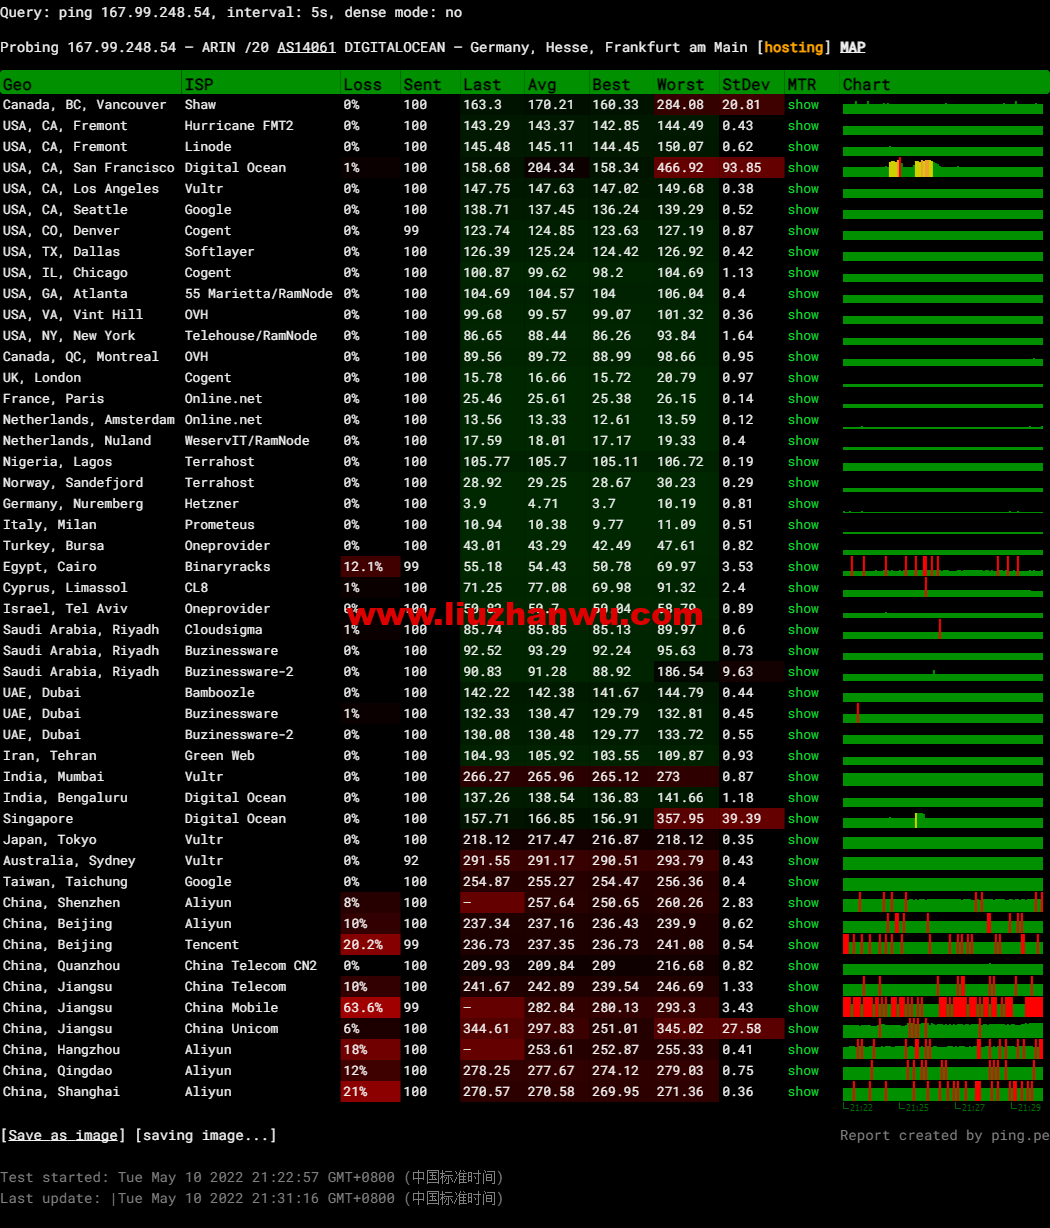The height and width of the screenshot is (1228, 1050).
Task: Click the China Mobile Jiangsu loss chart
Action: coord(943,1008)
